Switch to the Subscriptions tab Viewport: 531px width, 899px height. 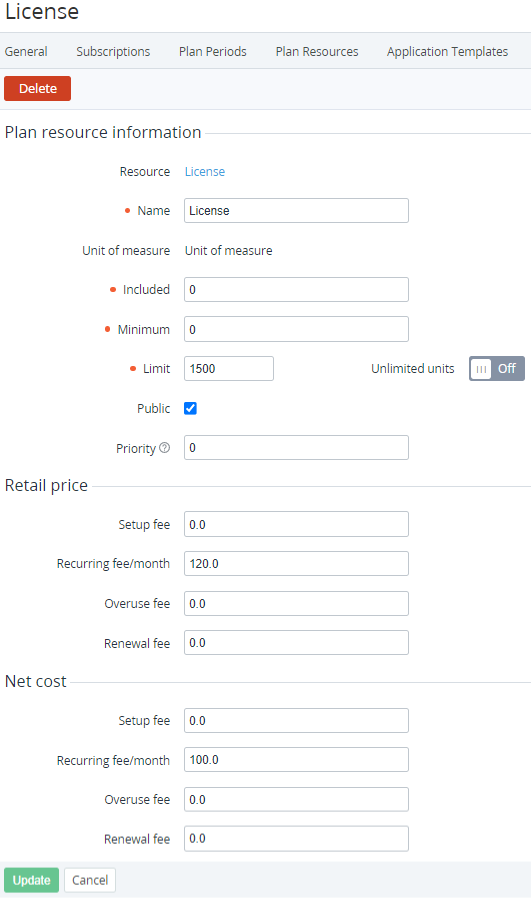pyautogui.click(x=113, y=52)
